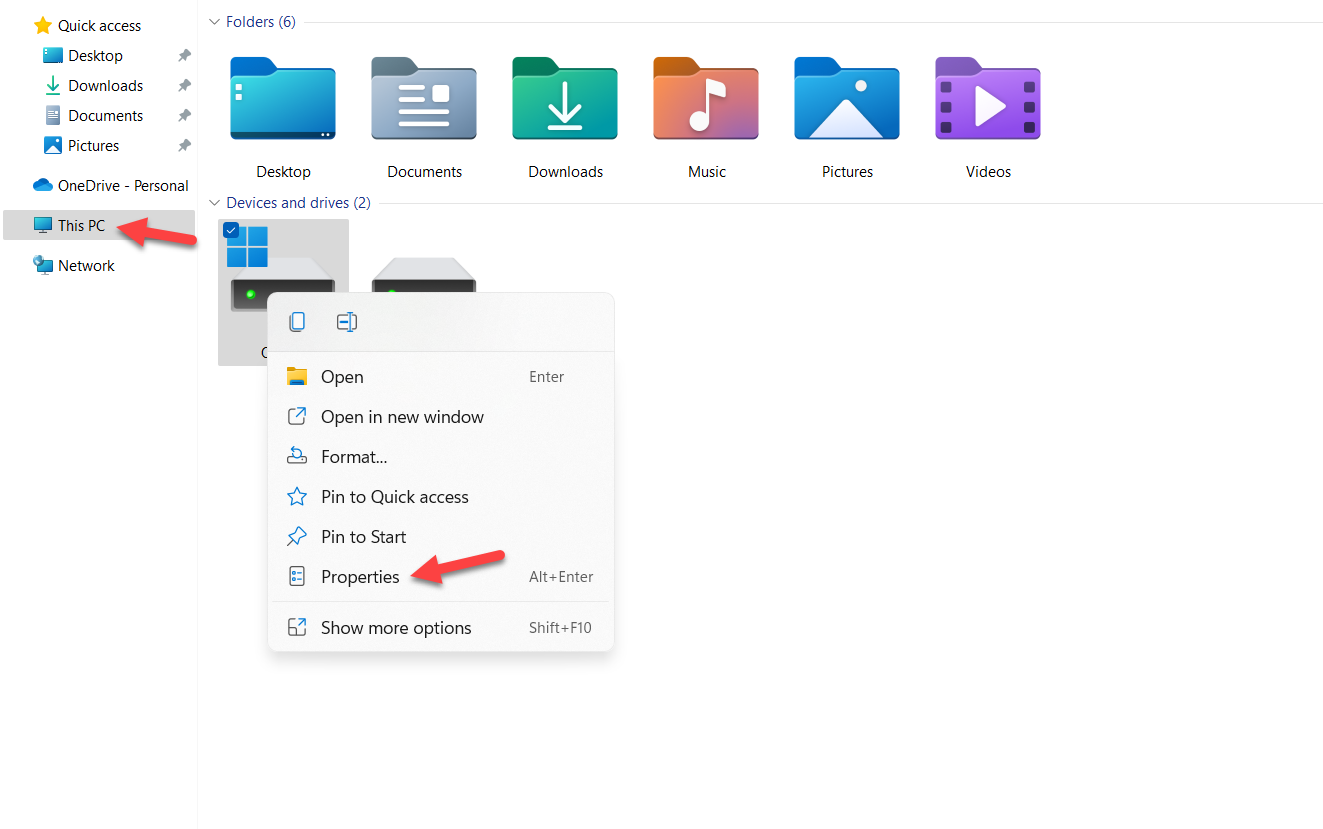Screen dimensions: 1323x829
Task: Open the Pictures folder icon
Action: tap(847, 98)
